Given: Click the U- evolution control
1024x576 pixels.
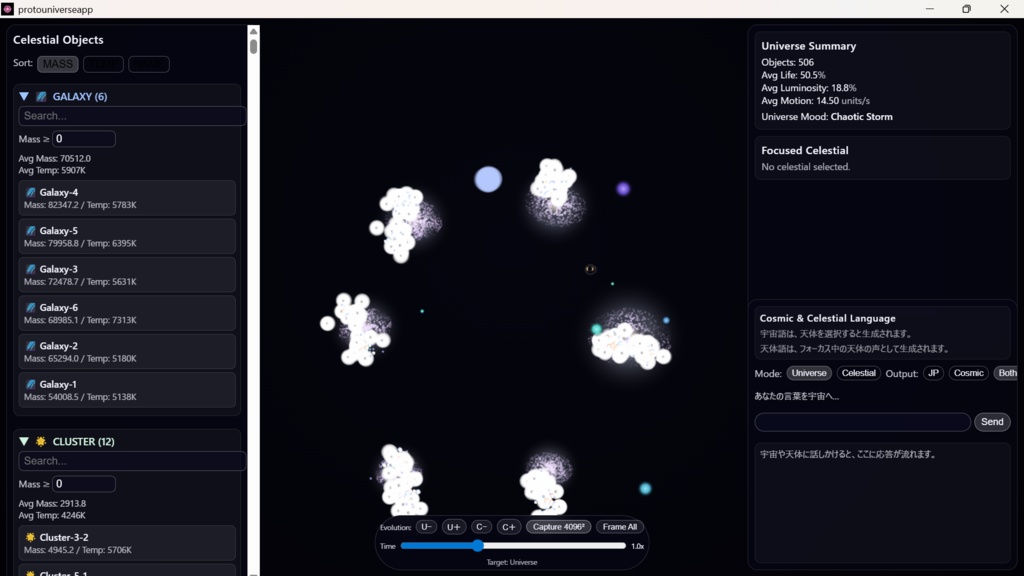Looking at the screenshot, I should click(426, 526).
